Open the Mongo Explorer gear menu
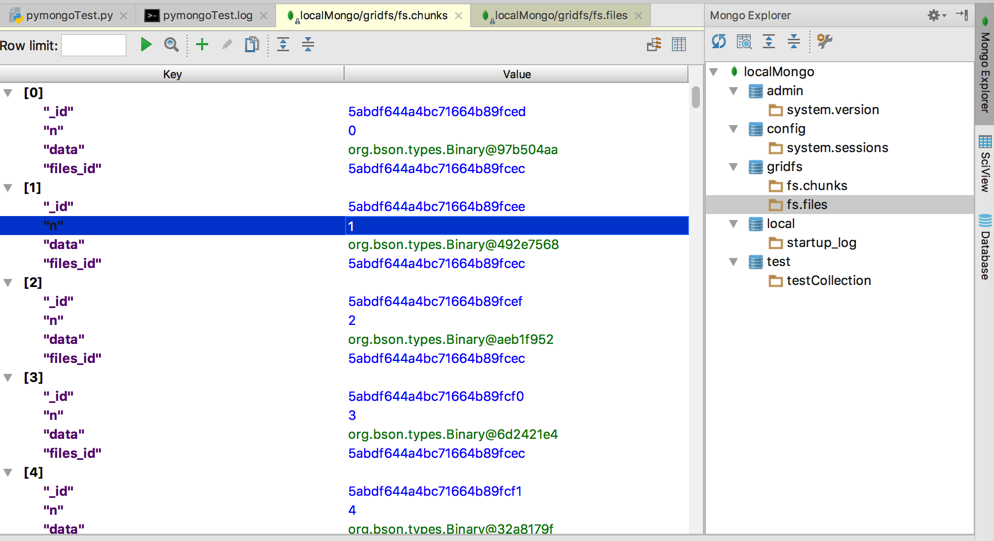This screenshot has width=994, height=541. [936, 15]
